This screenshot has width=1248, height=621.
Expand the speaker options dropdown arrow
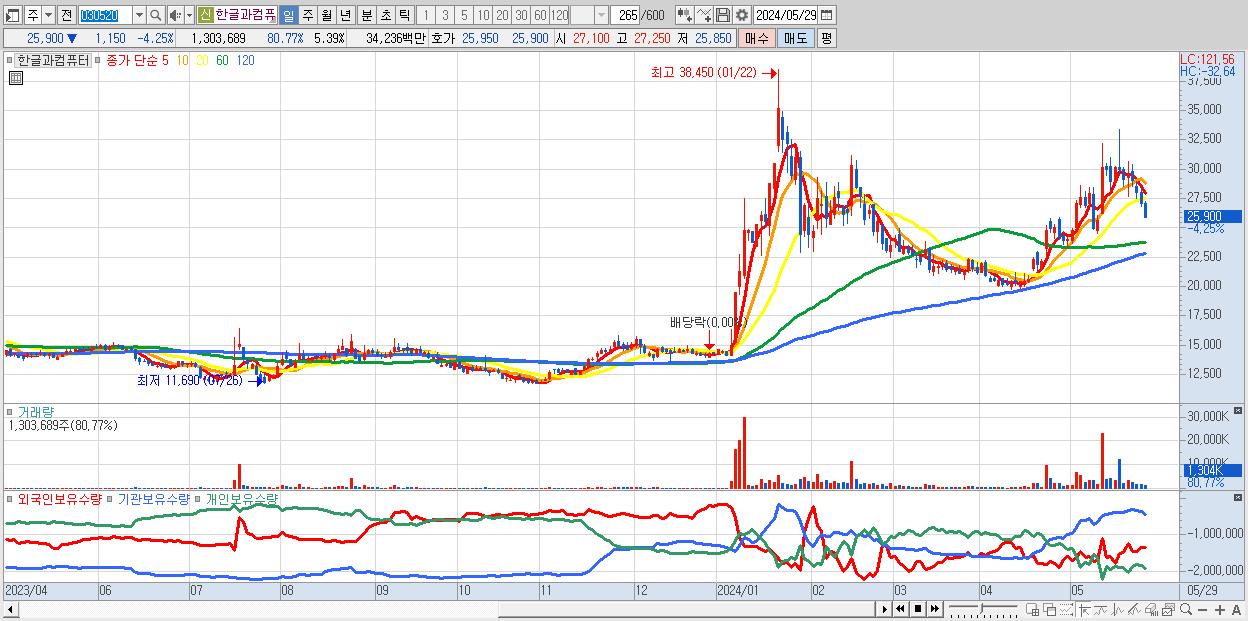pos(189,15)
